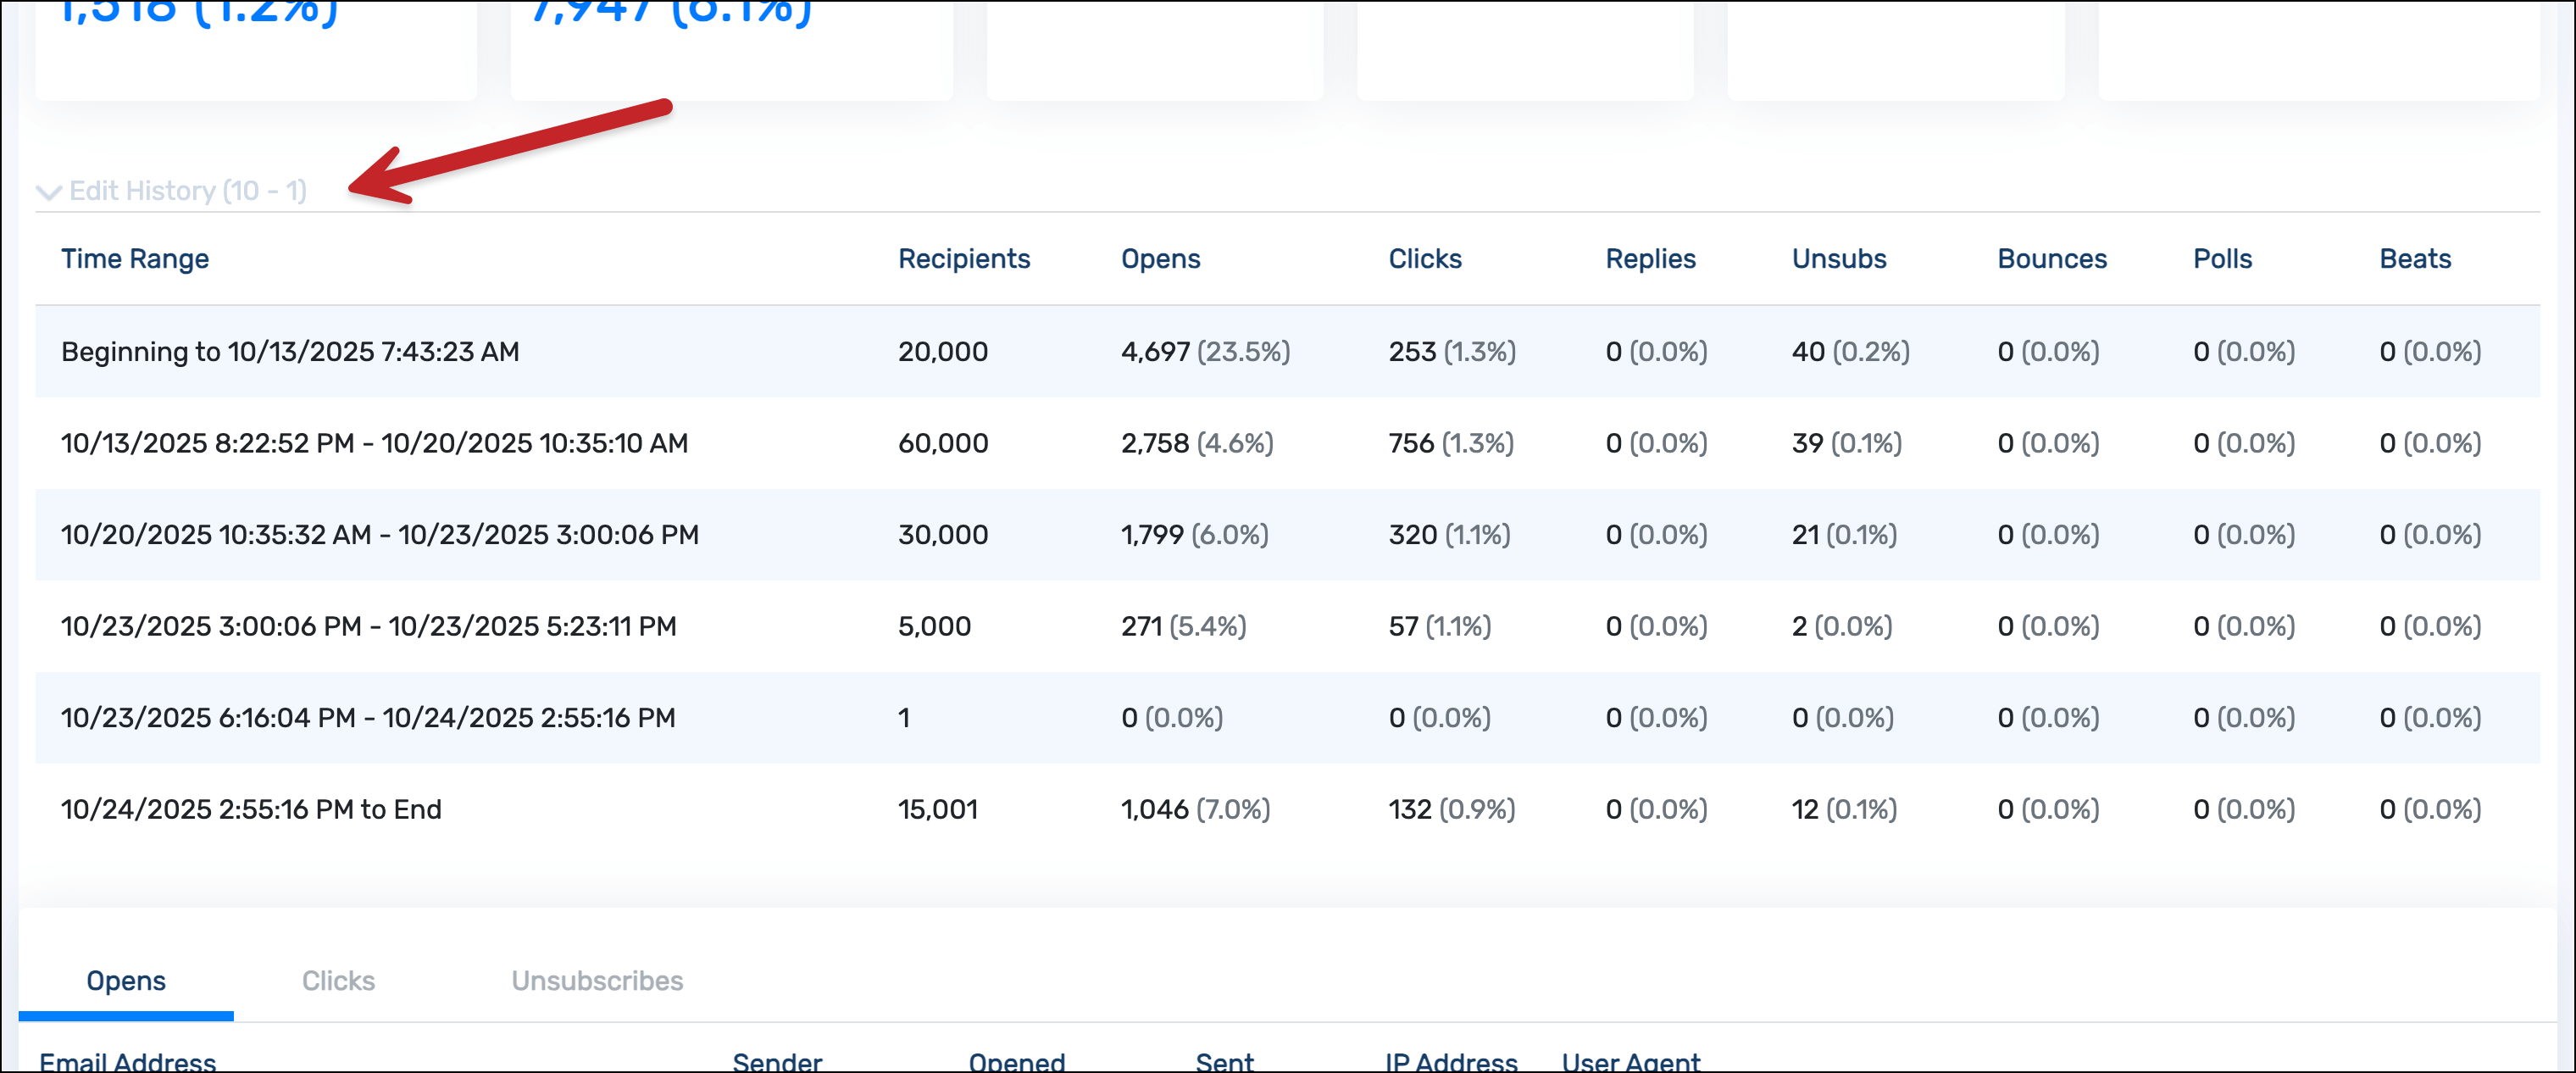Open the Unsubscribes tab
The width and height of the screenshot is (2576, 1073).
[x=597, y=980]
